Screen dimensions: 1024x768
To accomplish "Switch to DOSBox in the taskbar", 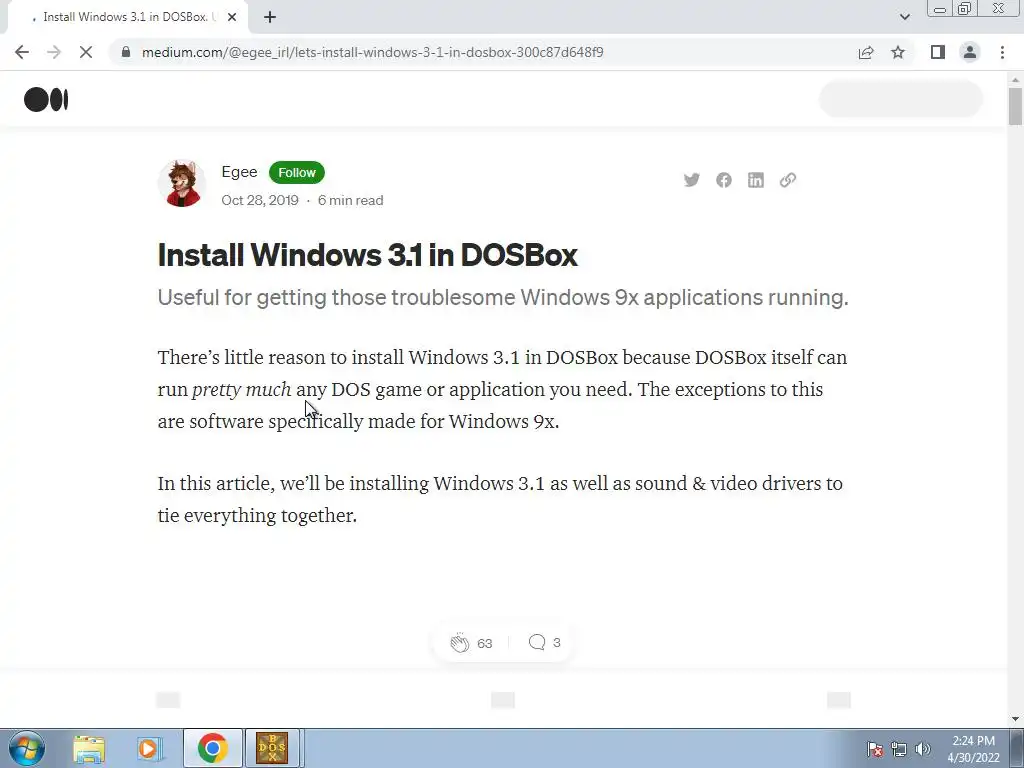I will tap(272, 748).
